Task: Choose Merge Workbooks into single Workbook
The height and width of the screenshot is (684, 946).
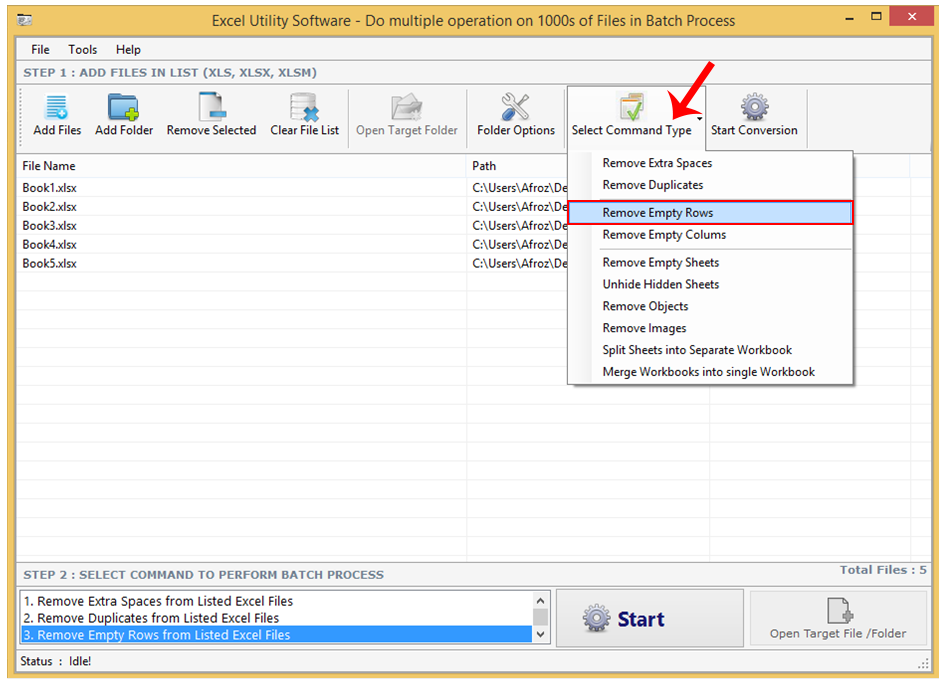Action: (710, 372)
